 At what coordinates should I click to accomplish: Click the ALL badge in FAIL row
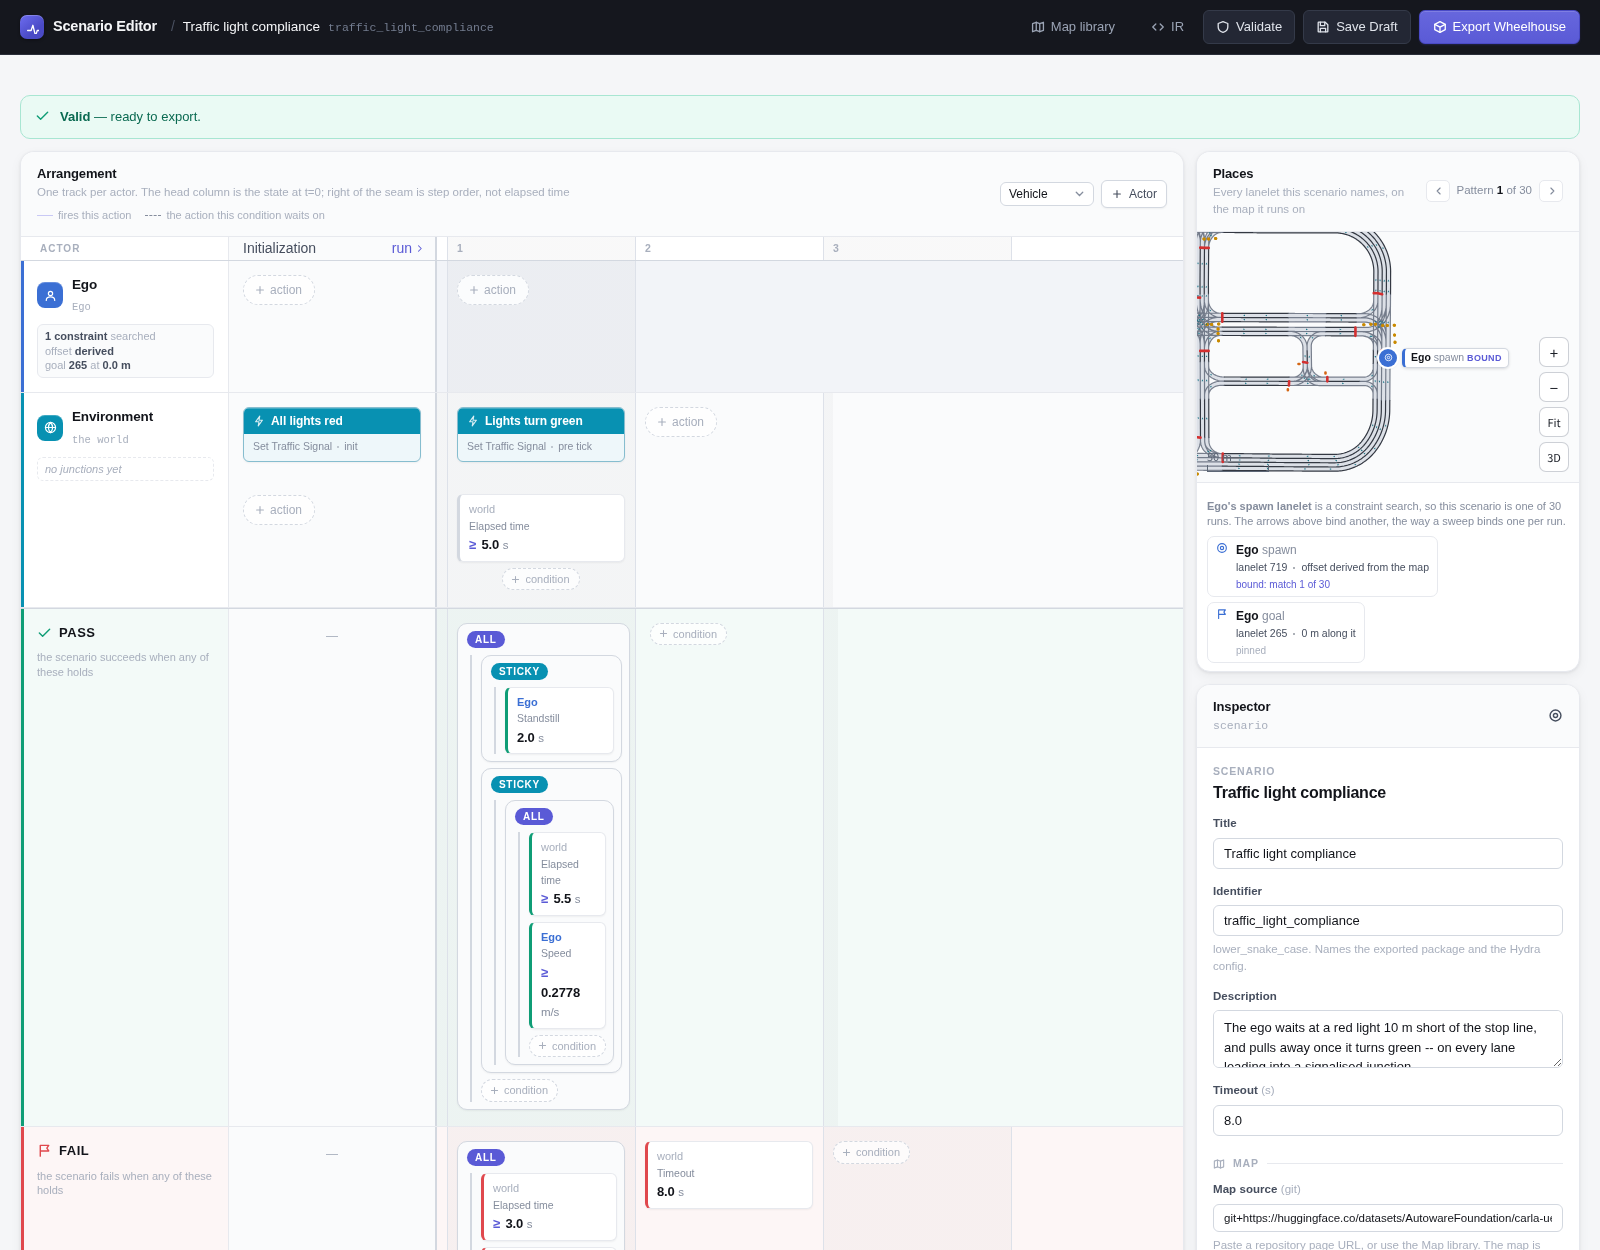click(x=486, y=1157)
